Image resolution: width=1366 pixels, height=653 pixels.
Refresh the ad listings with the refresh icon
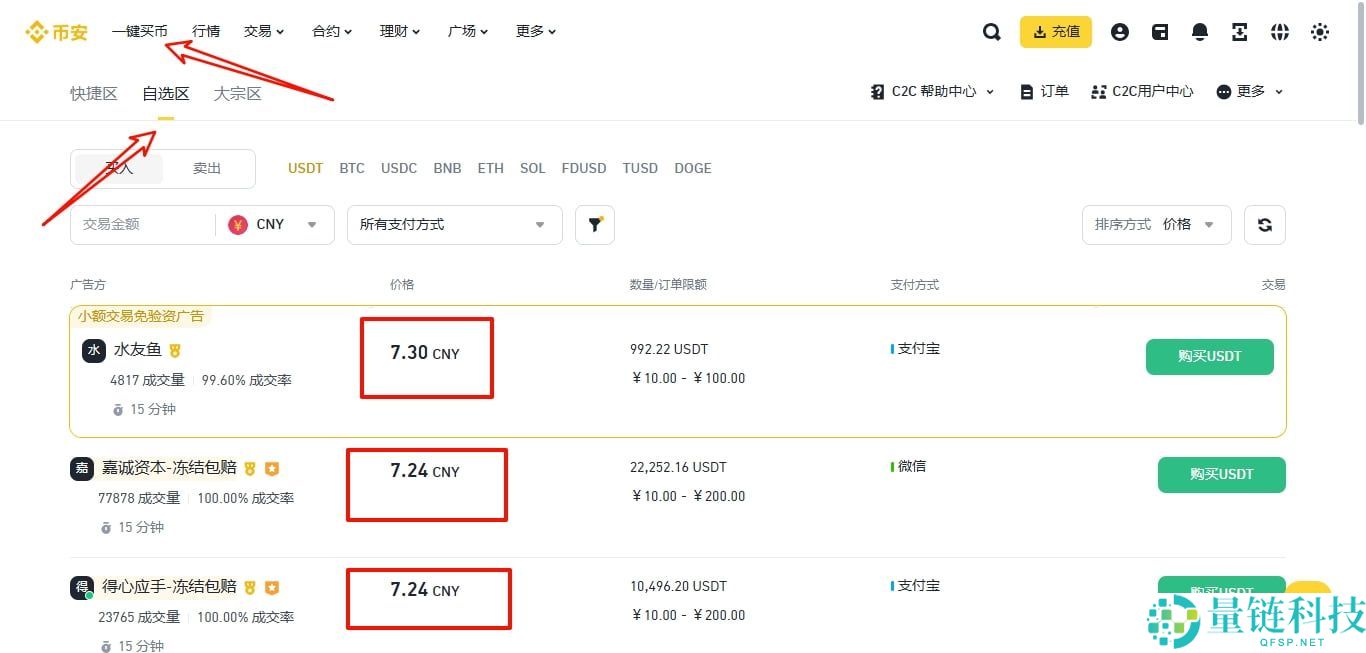[1264, 224]
